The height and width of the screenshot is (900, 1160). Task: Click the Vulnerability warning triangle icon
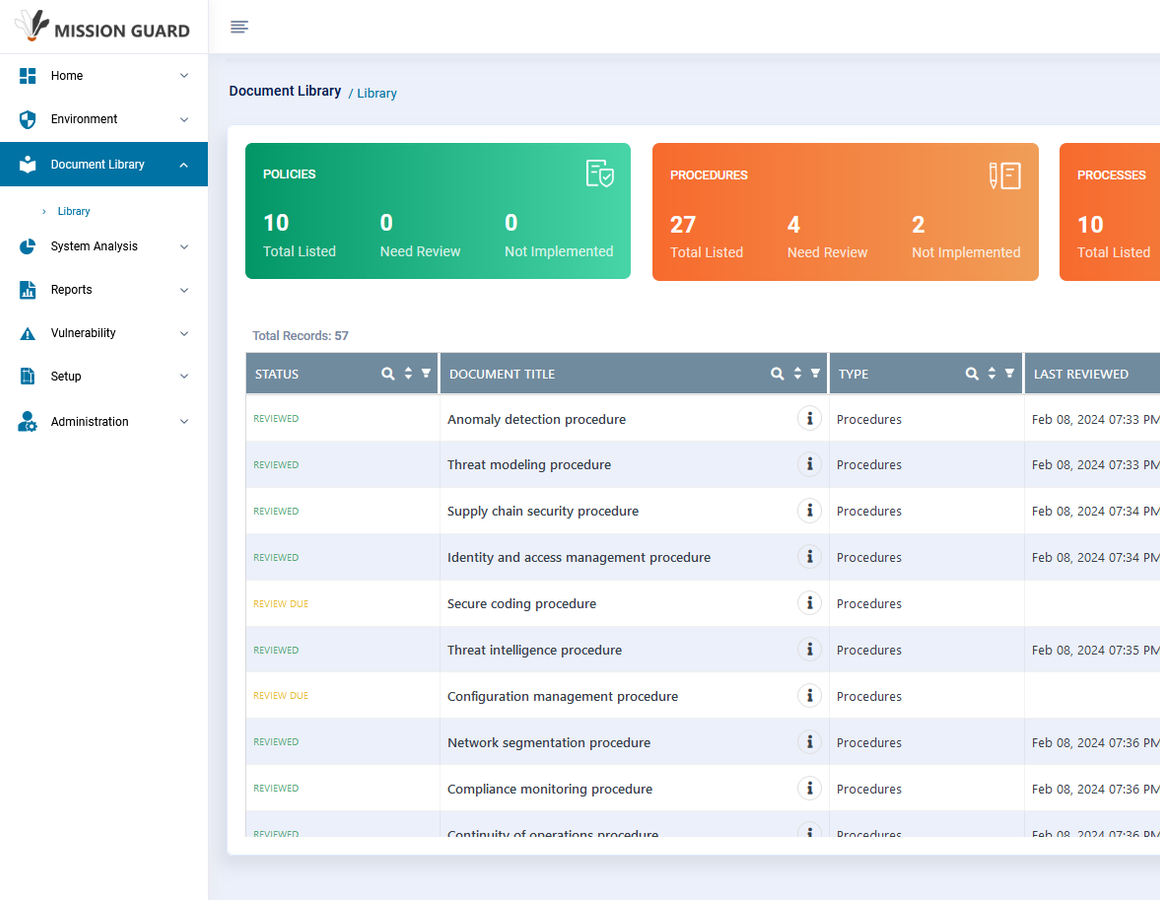click(27, 334)
